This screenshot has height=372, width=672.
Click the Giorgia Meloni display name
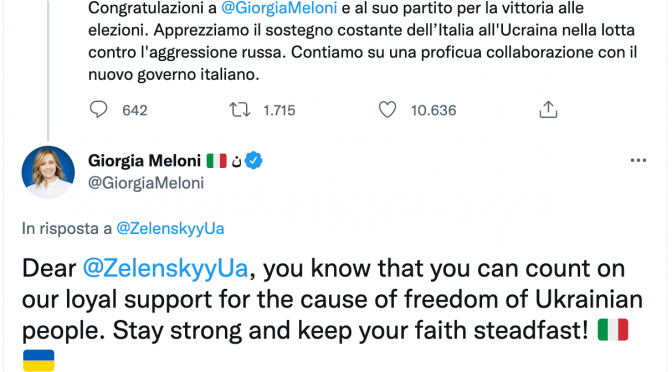[144, 161]
